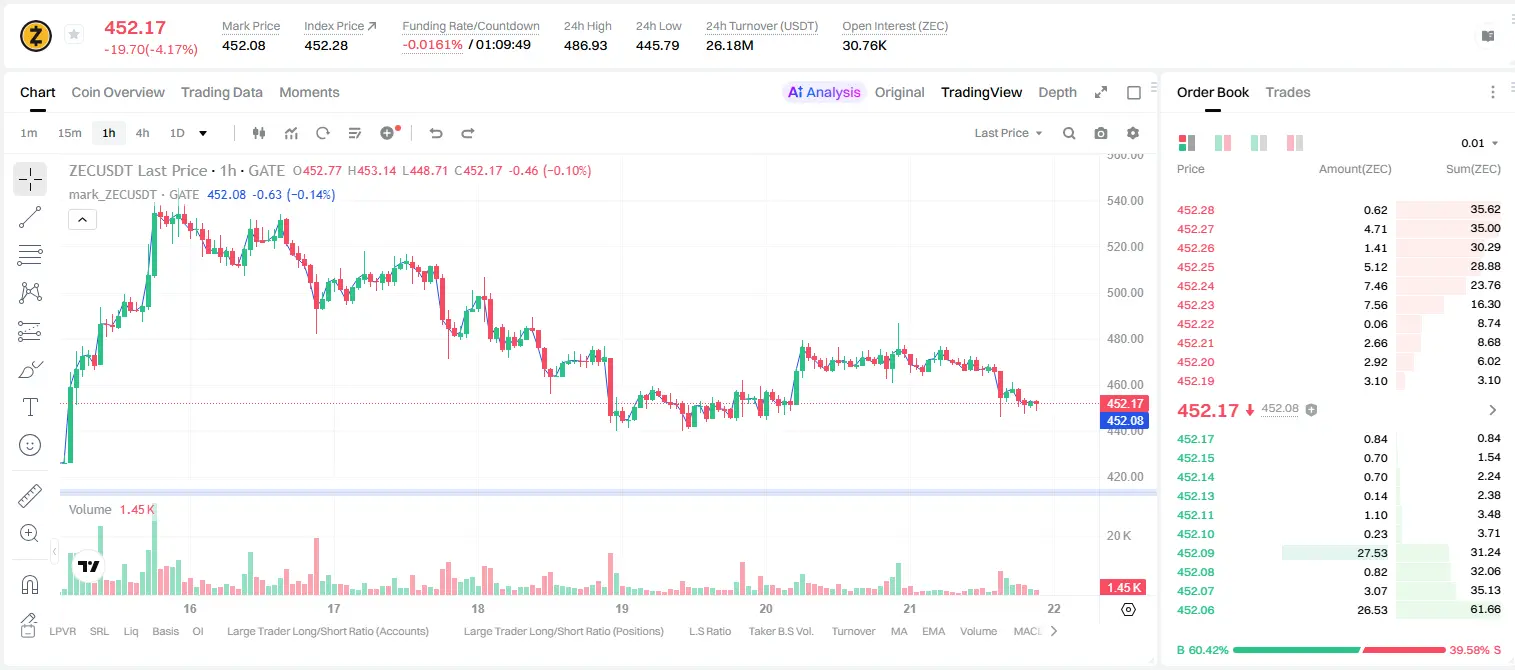Expand the order book precision 0.01 dropdown
Viewport: 1515px width, 670px height.
(1480, 143)
